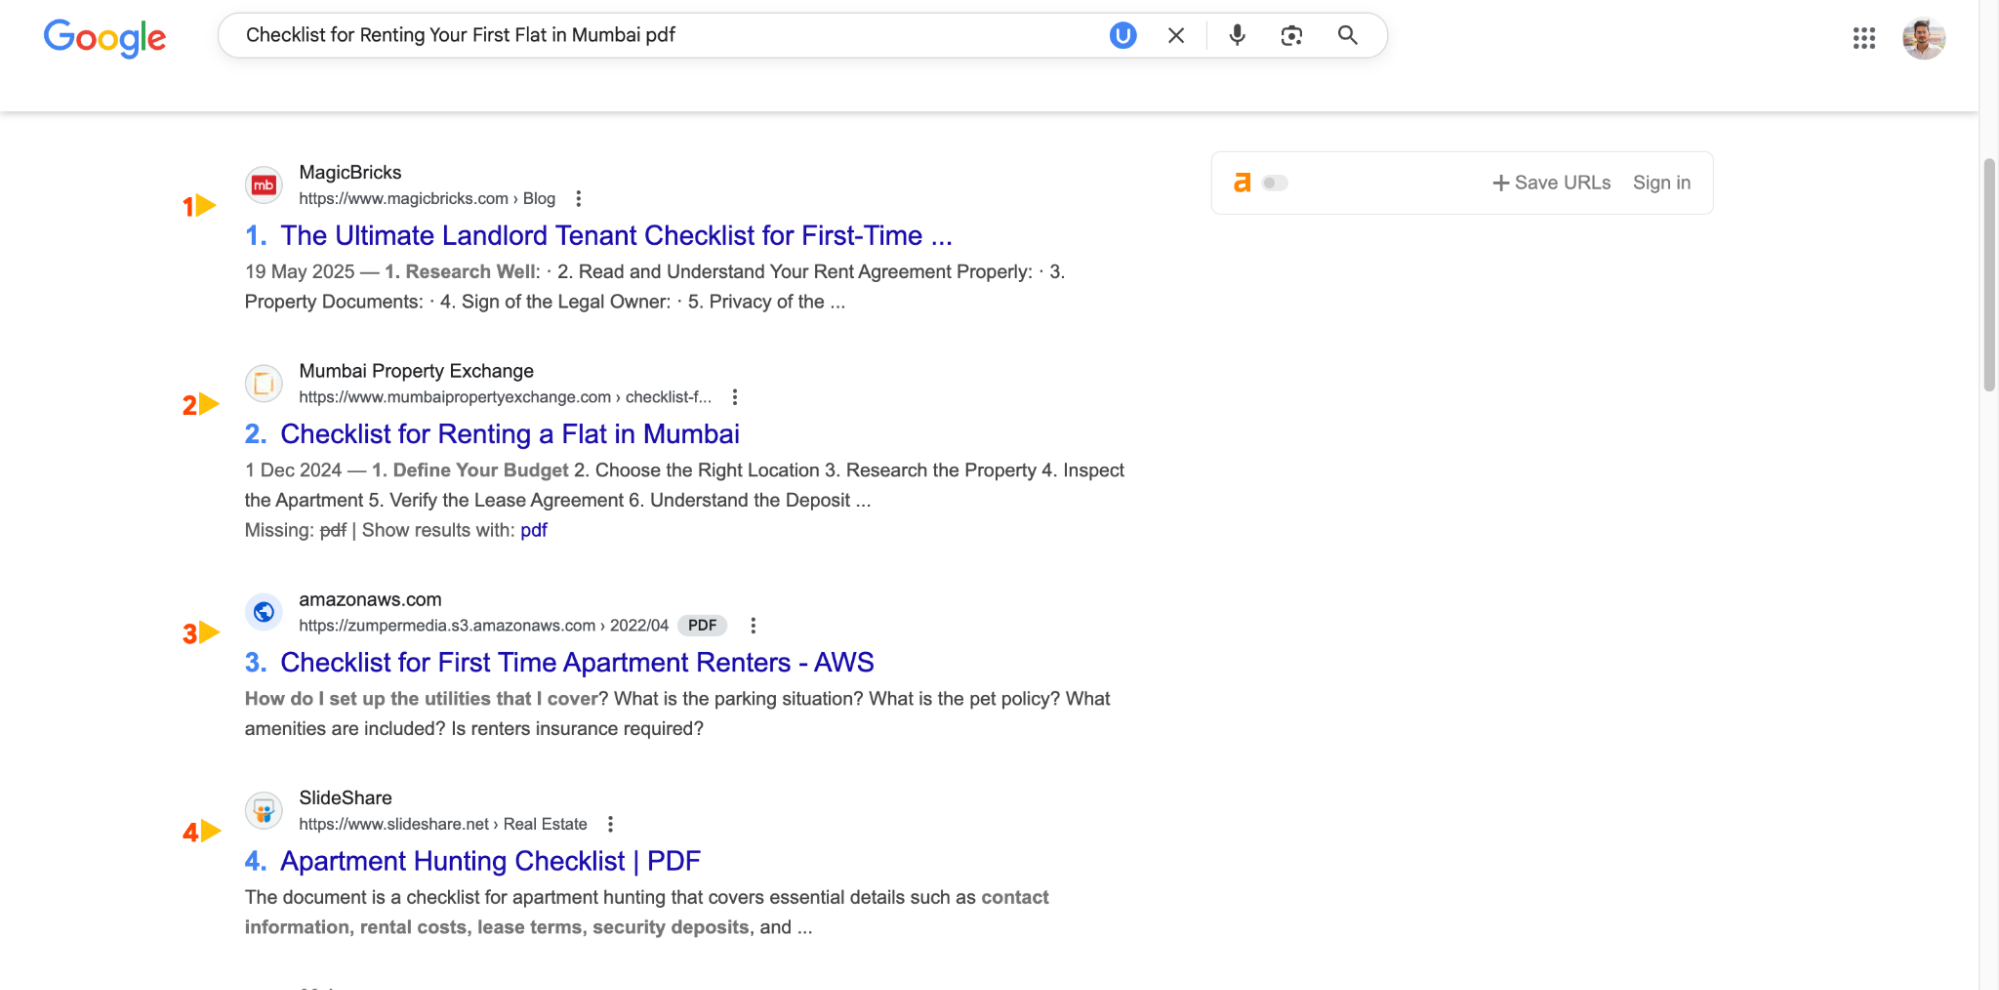Select the orange extension icon in the side panel
Viewport: 1999px width, 990px height.
point(1241,182)
